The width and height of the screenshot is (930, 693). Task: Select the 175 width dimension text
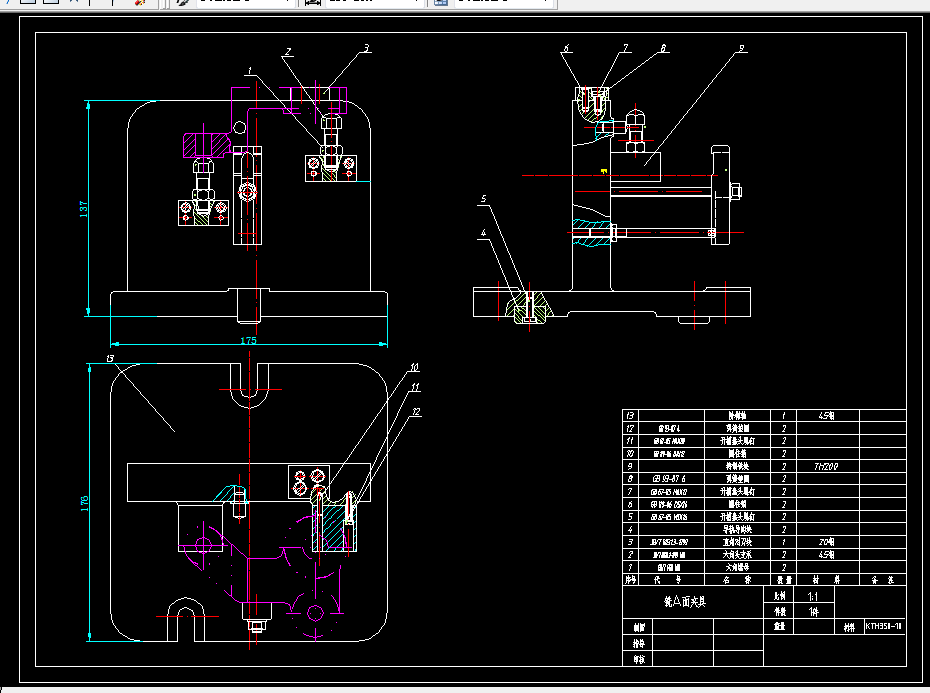(x=249, y=341)
